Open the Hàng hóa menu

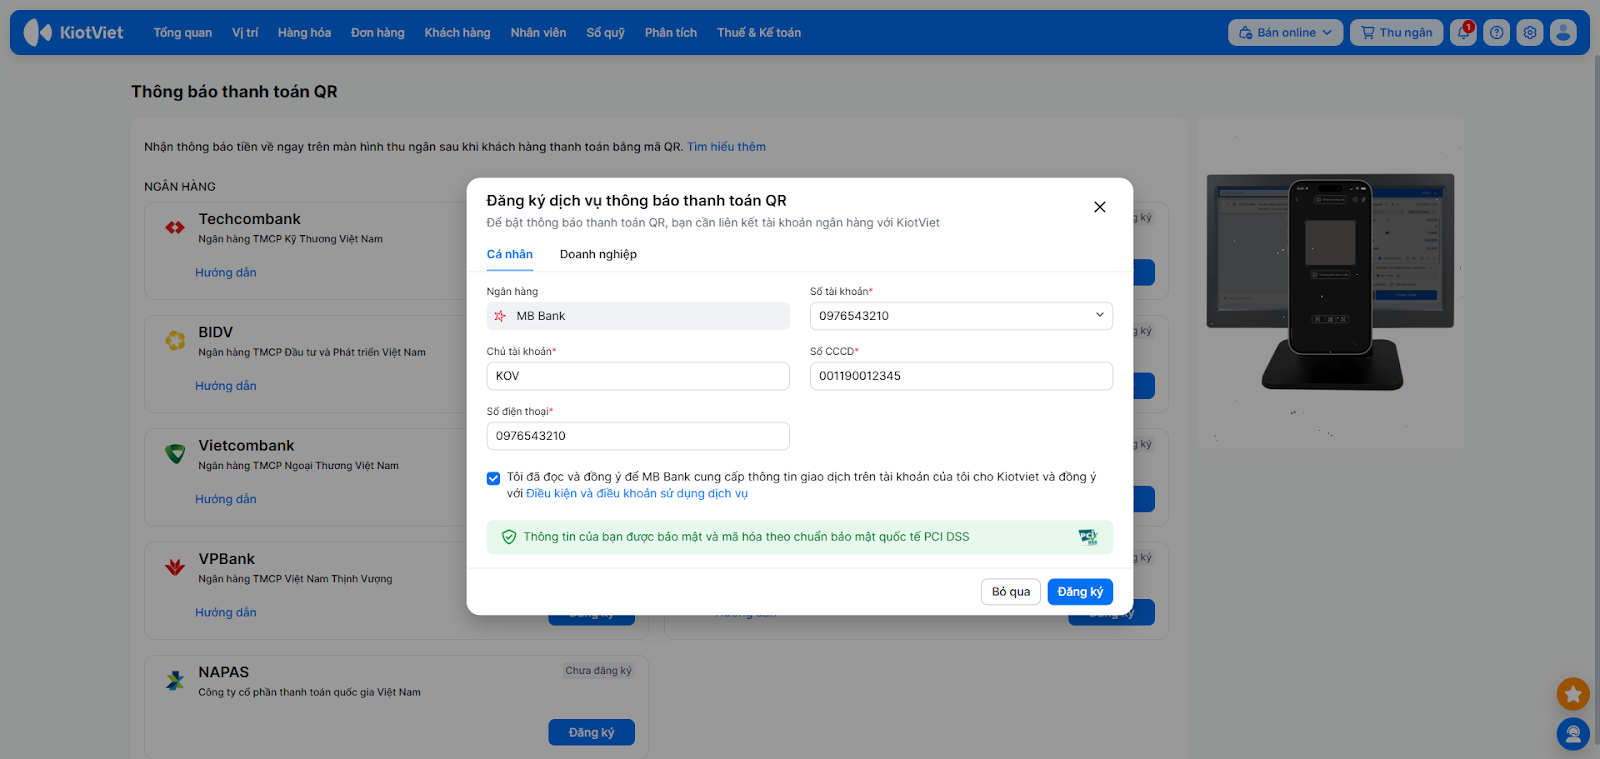point(304,33)
